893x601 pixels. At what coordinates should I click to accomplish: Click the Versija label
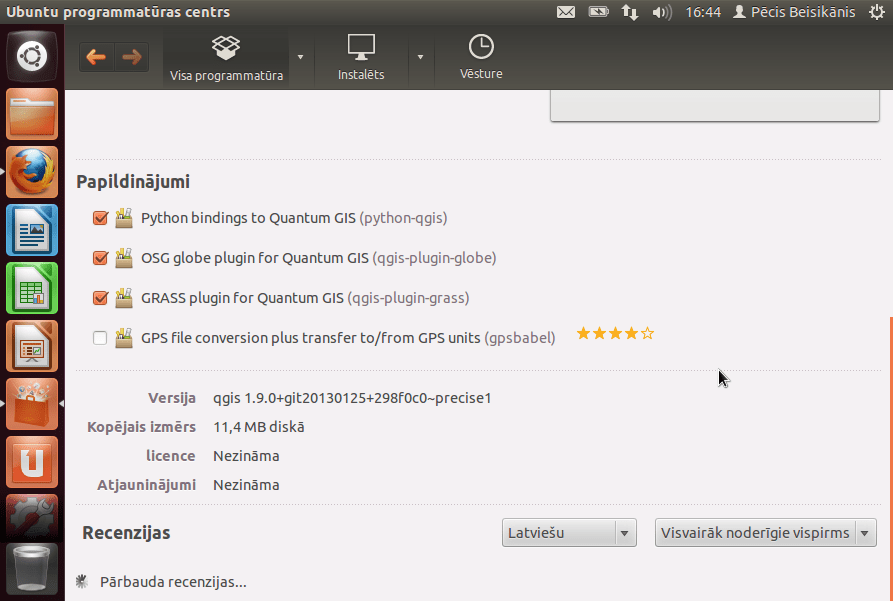[x=172, y=398]
